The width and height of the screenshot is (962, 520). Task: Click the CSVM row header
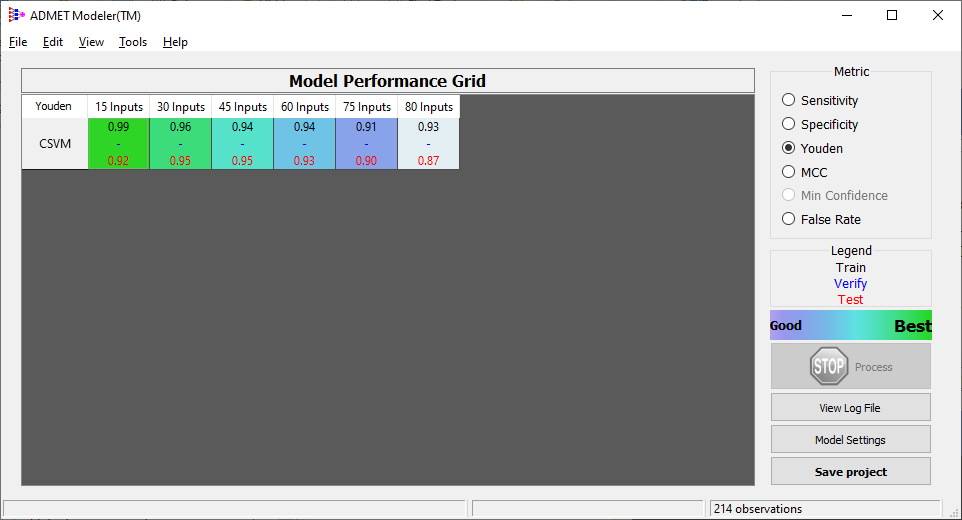point(55,143)
